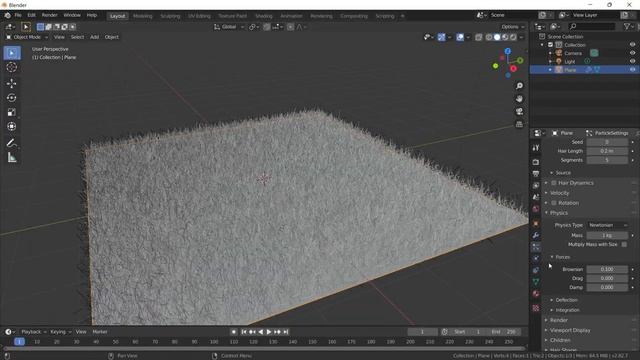Open the Window menu
Screen dimensions: 640x360
[x=72, y=15]
